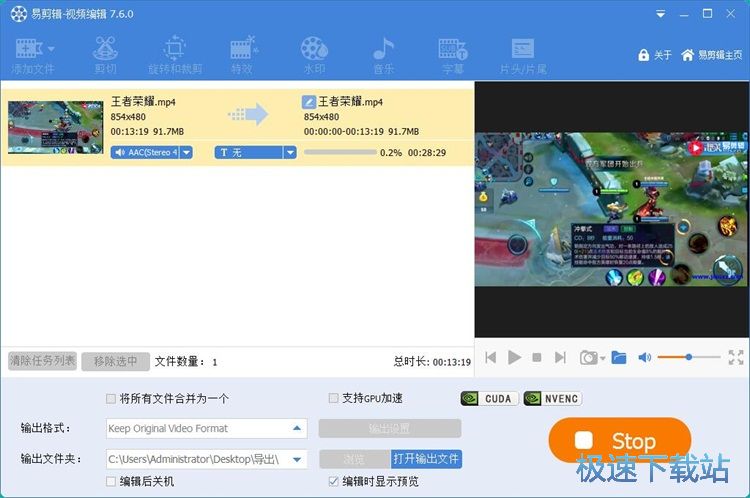The height and width of the screenshot is (498, 750).
Task: Click the blue conversion arrow between files
Action: (x=248, y=114)
